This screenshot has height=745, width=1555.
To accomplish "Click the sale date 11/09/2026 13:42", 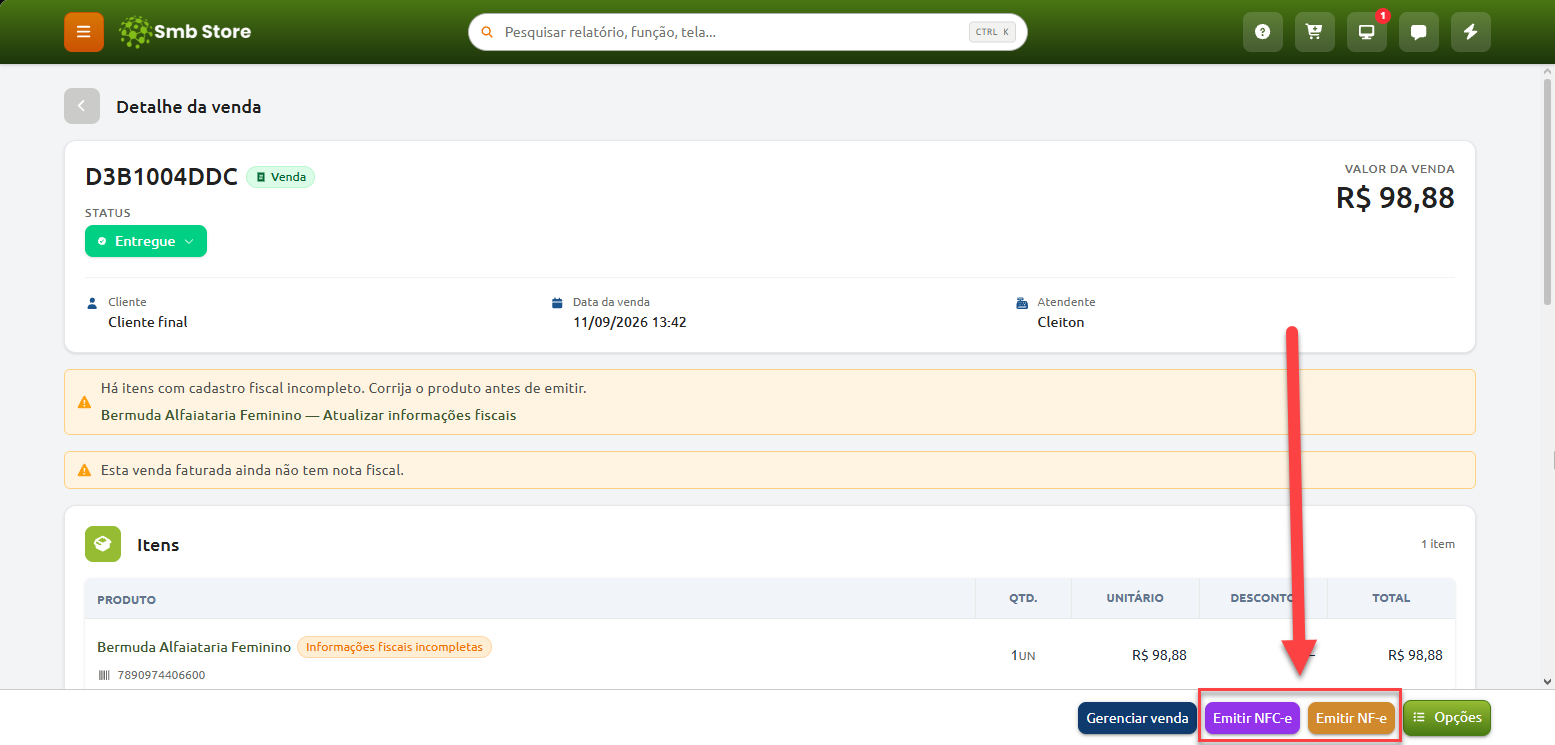I will point(630,322).
